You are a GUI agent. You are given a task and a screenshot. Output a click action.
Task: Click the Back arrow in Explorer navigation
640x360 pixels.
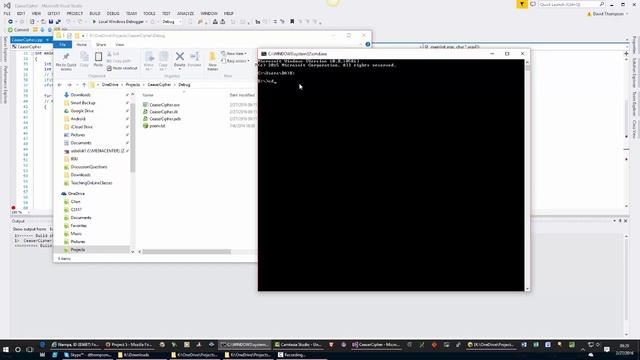coord(60,85)
